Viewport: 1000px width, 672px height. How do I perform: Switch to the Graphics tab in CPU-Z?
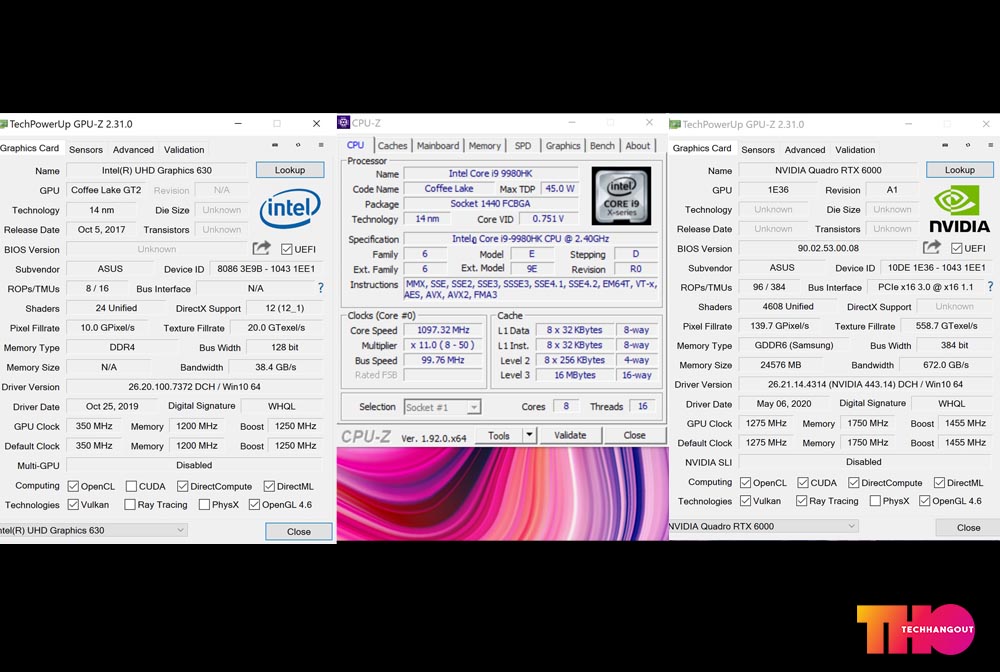[x=563, y=145]
